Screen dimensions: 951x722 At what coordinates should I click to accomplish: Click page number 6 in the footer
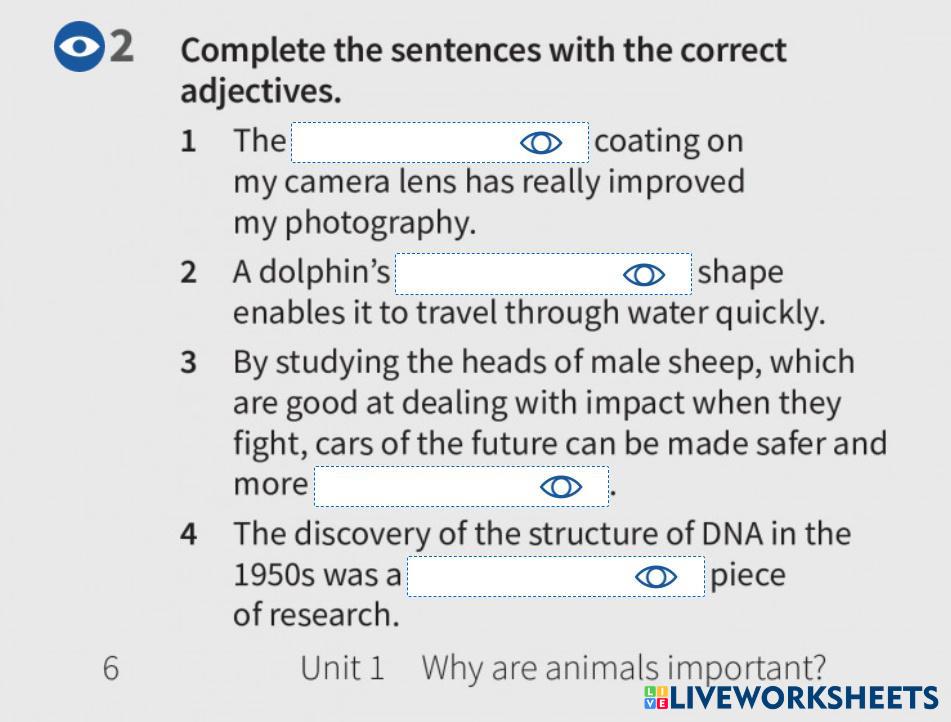(111, 668)
